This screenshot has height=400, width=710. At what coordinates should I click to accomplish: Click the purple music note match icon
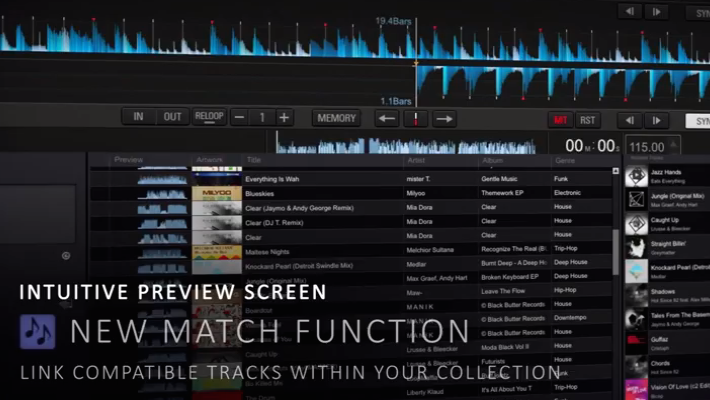coord(38,331)
